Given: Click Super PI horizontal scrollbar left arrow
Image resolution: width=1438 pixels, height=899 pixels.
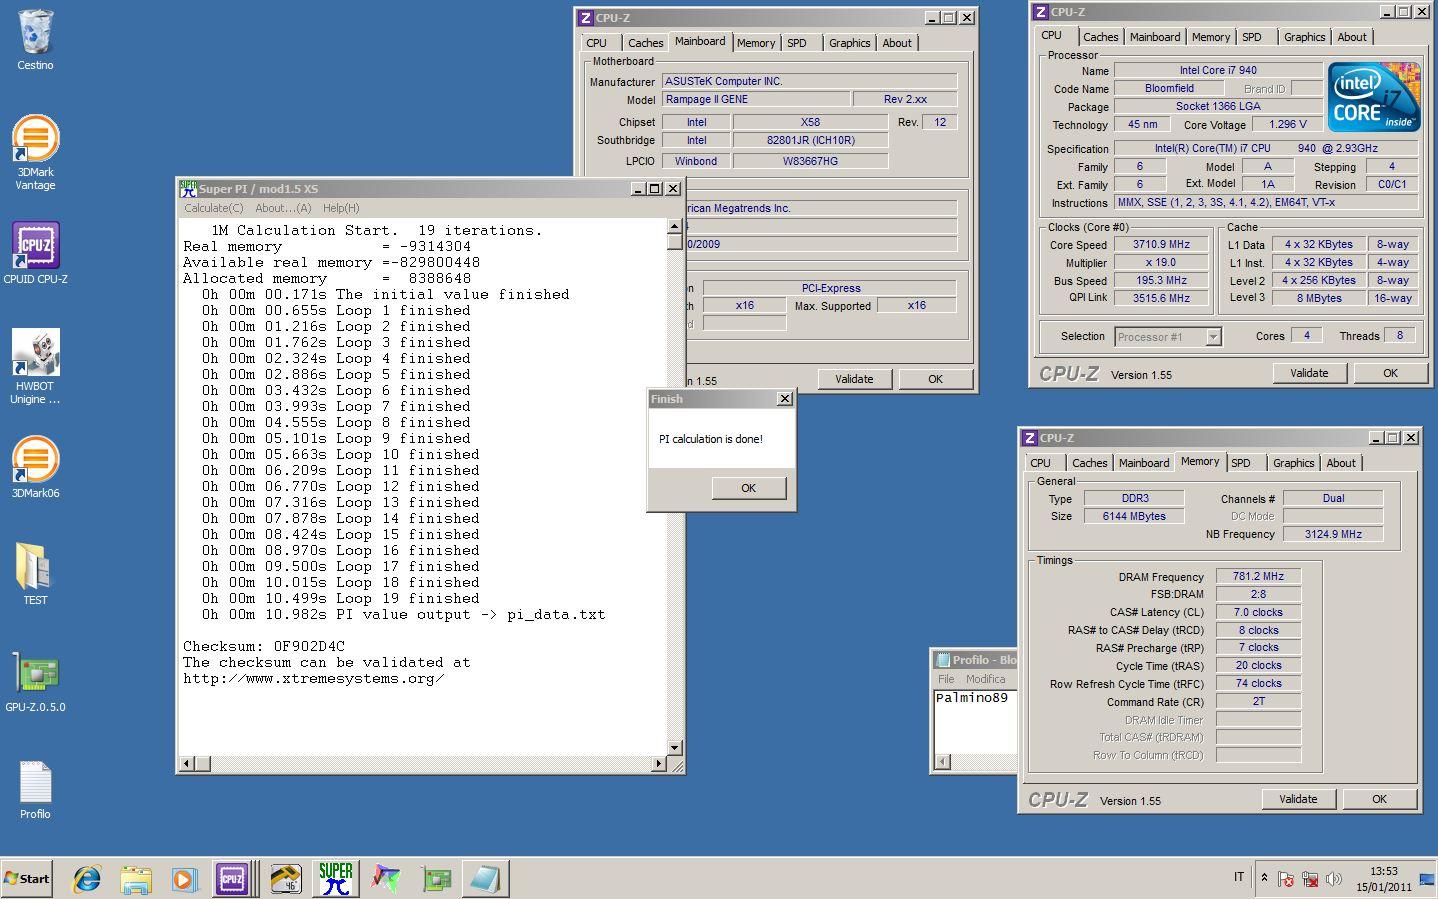Looking at the screenshot, I should pyautogui.click(x=187, y=764).
